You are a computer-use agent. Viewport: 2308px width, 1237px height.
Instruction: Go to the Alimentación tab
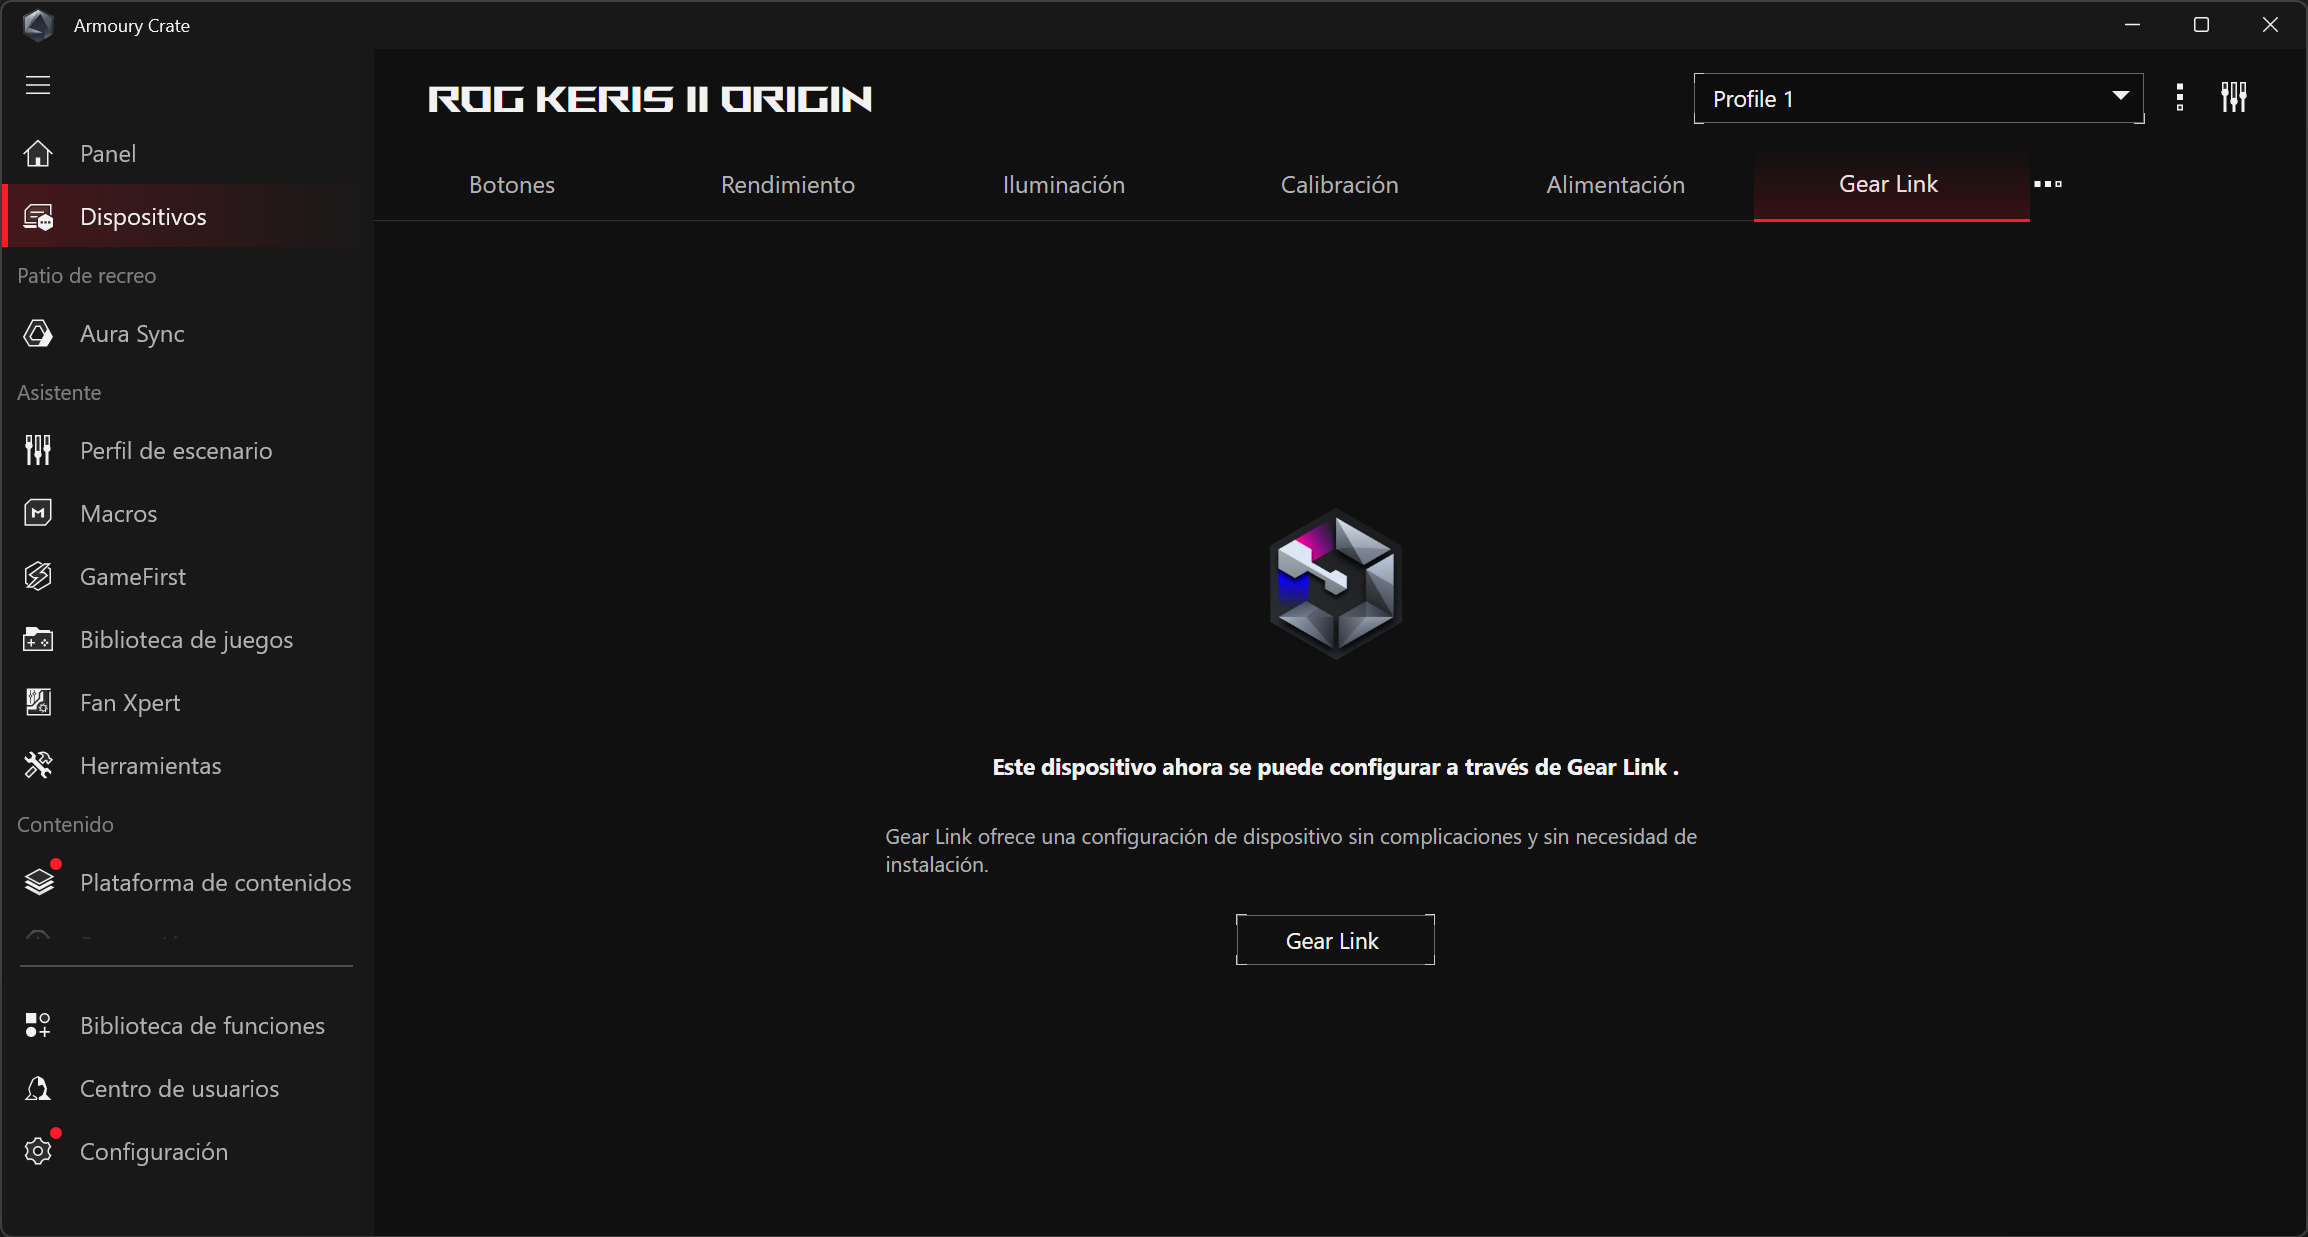[x=1616, y=185]
